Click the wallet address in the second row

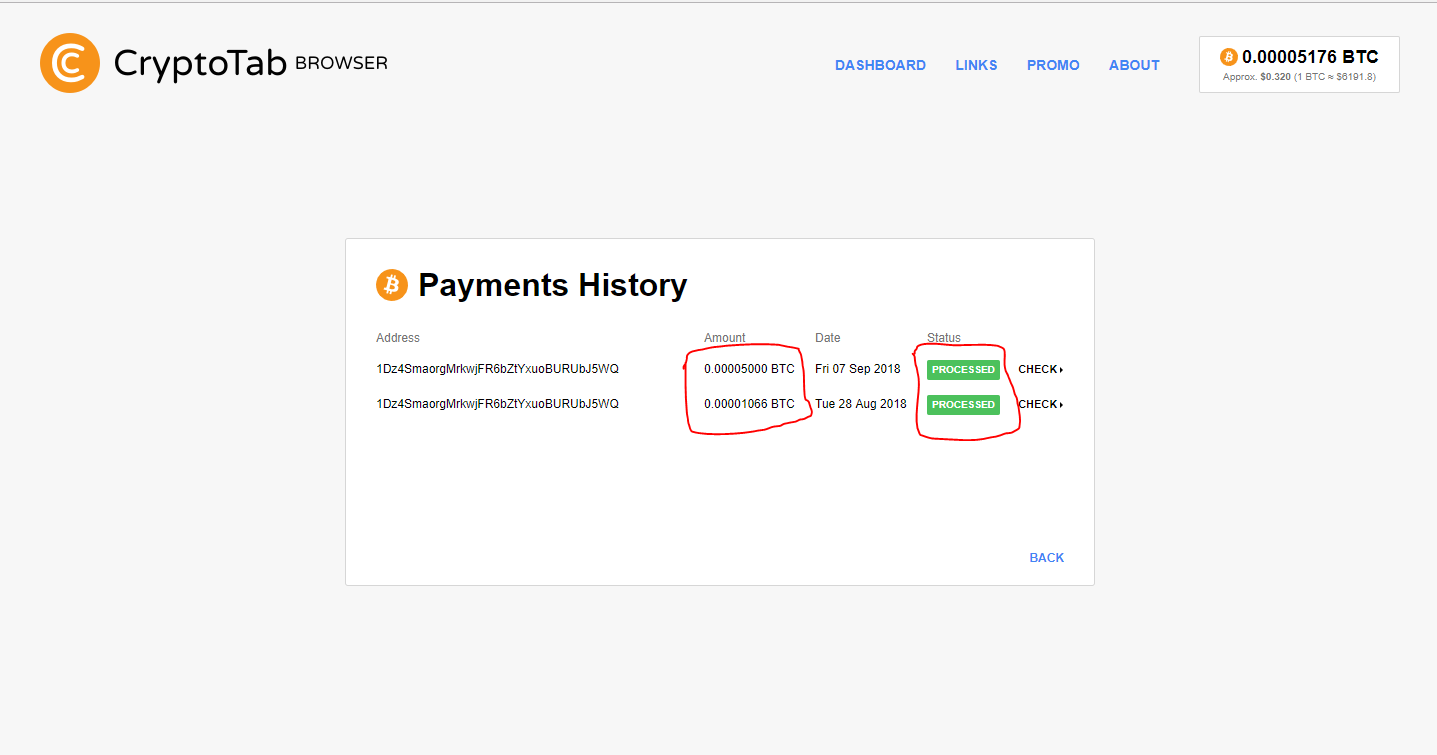click(x=499, y=404)
